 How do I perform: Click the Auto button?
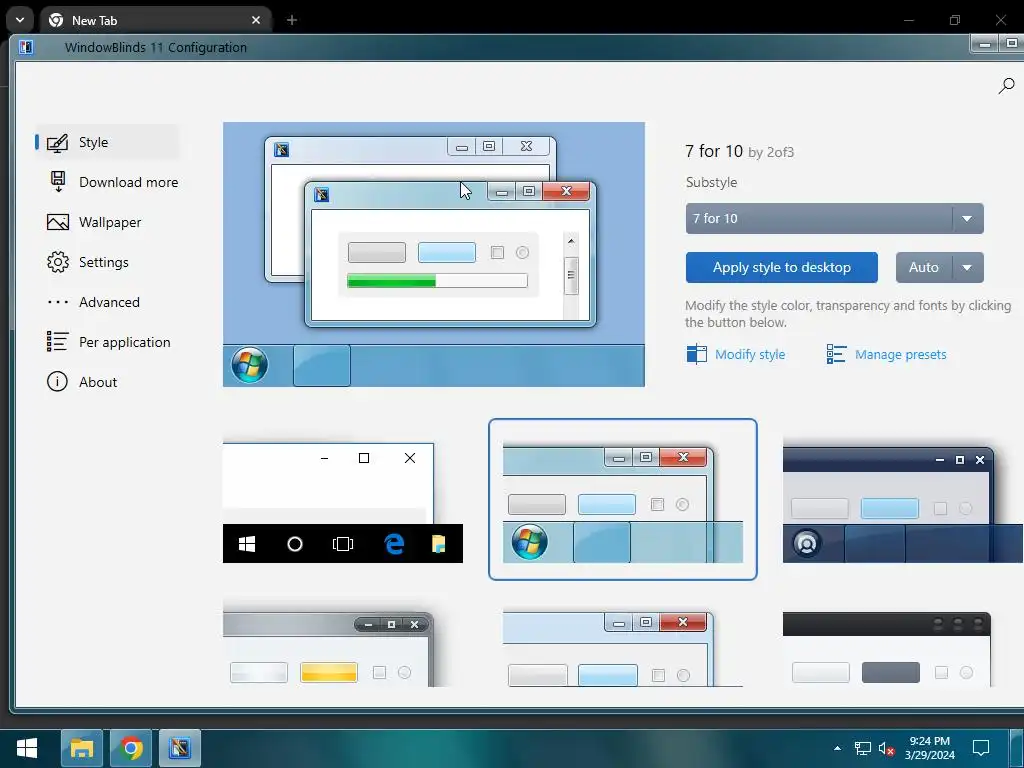tap(924, 268)
